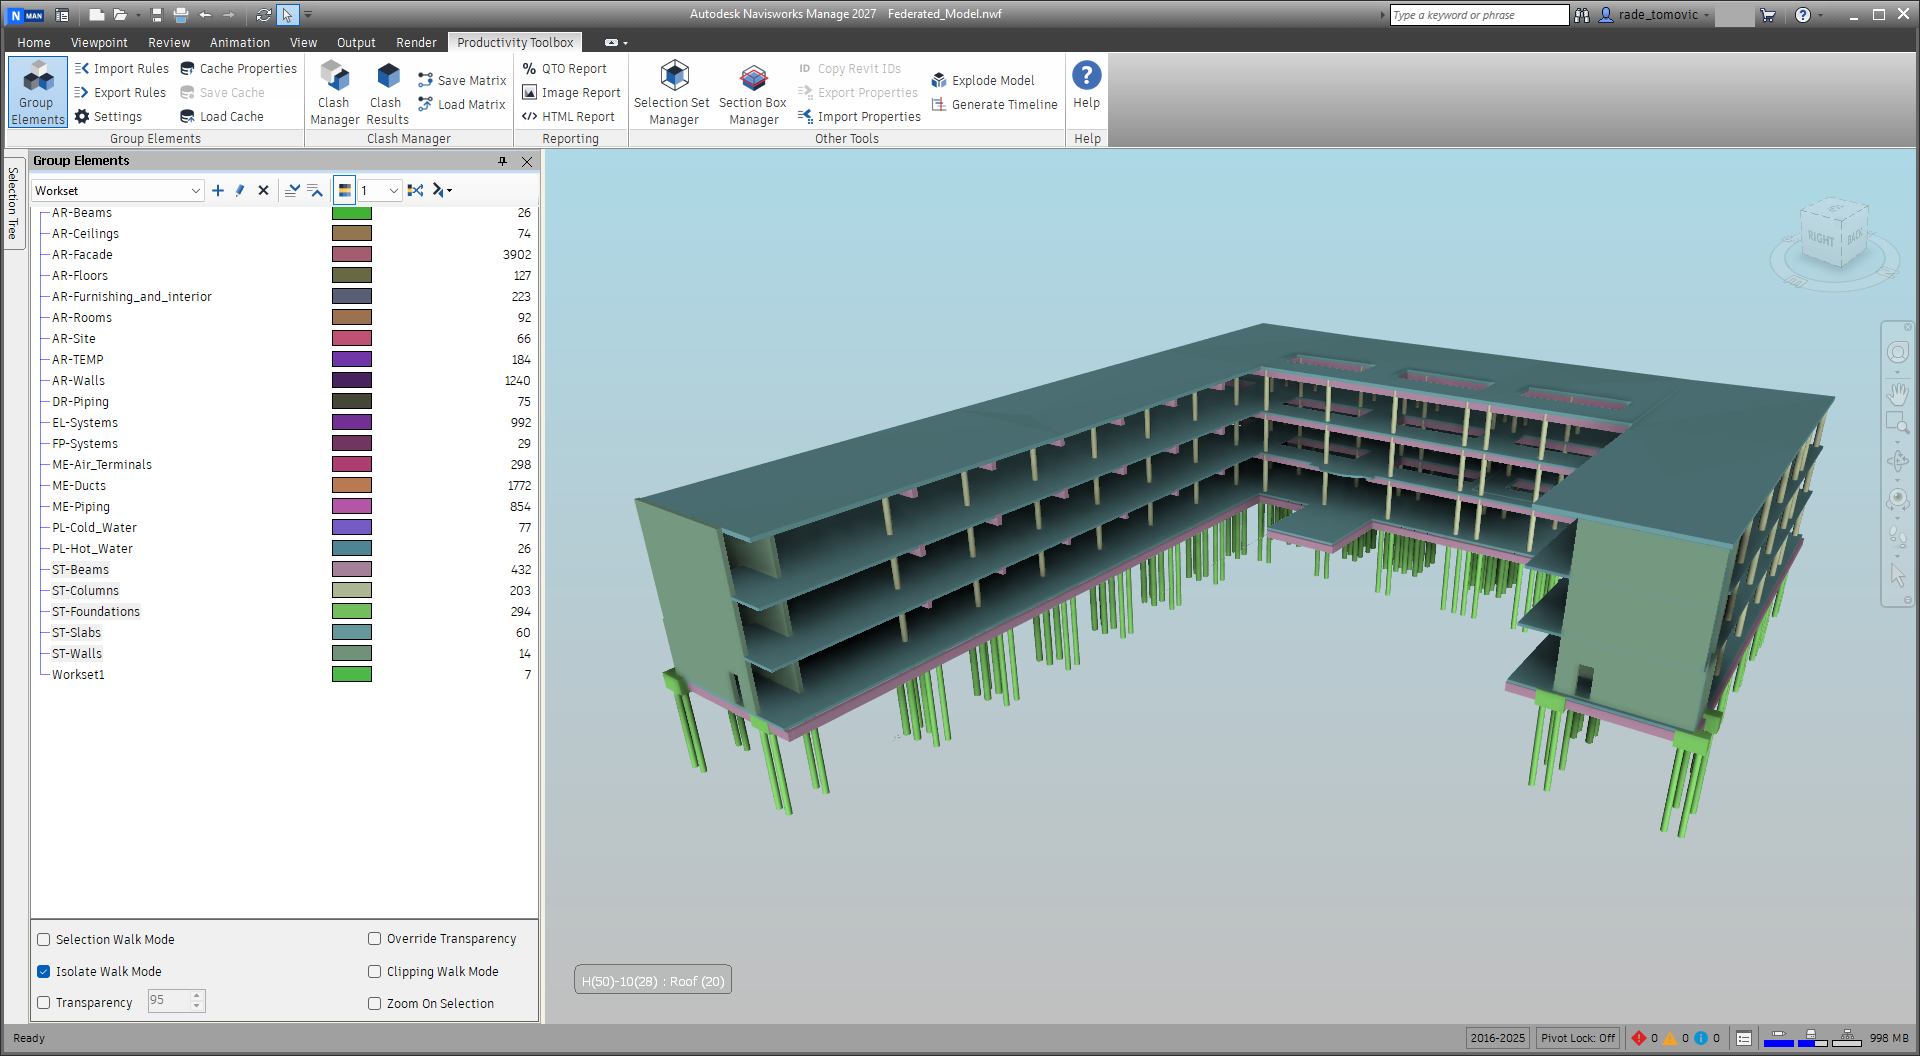This screenshot has height=1056, width=1920.
Task: Open Group Elements Settings
Action: coord(109,116)
